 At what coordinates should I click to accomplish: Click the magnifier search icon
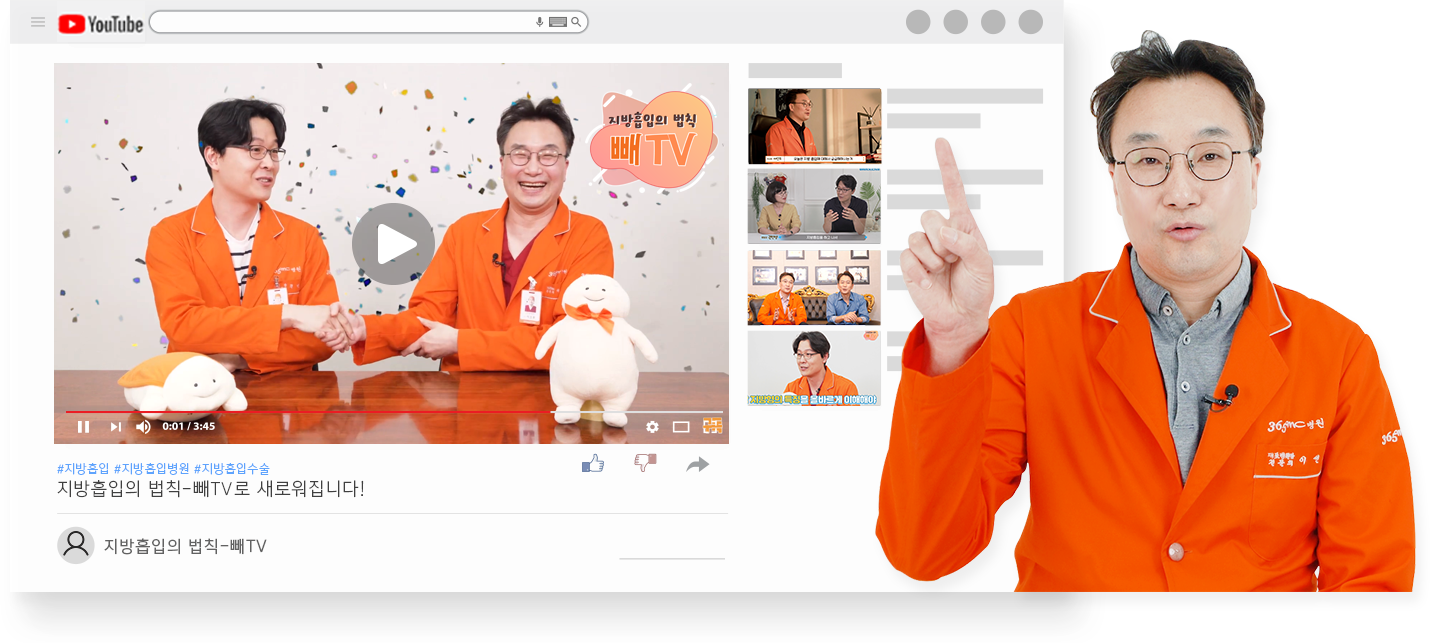click(x=576, y=22)
